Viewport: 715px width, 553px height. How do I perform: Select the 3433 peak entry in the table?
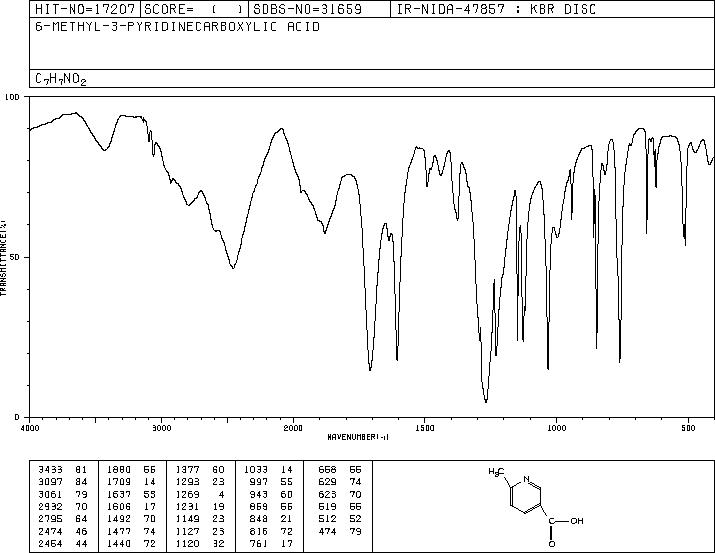click(63, 470)
